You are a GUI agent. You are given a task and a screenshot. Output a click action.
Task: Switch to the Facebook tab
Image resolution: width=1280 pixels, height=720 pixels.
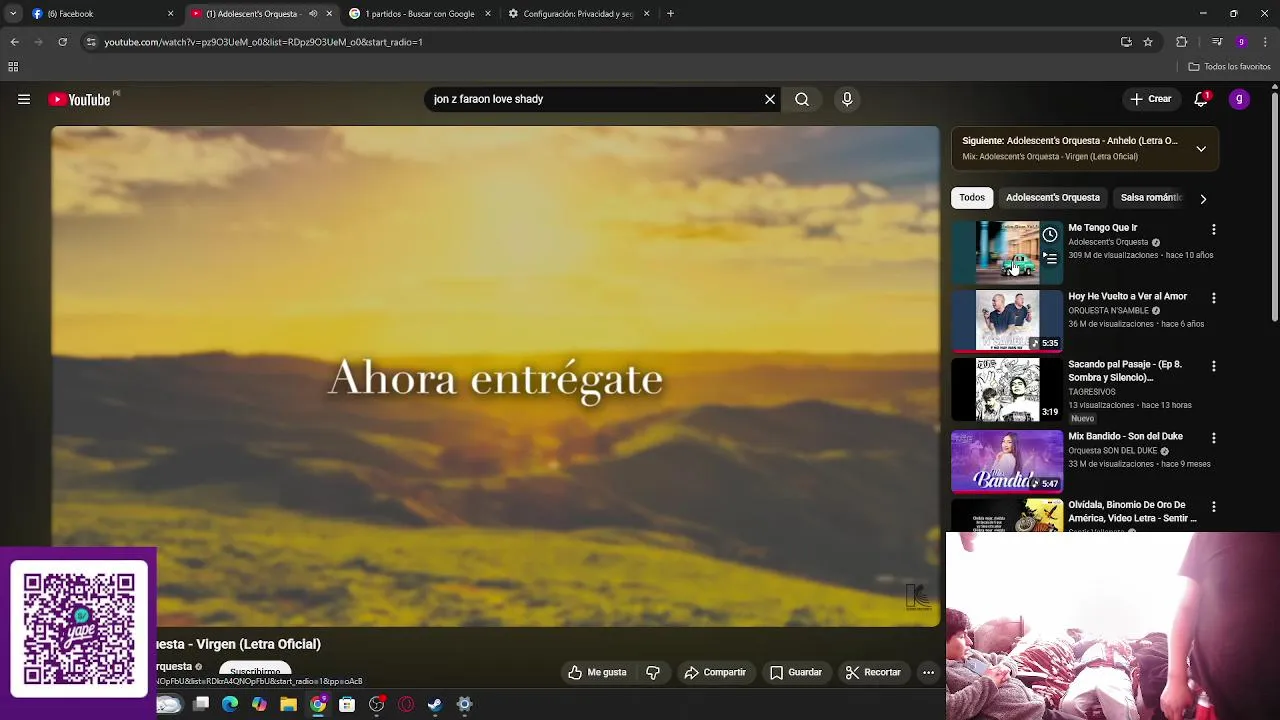[100, 14]
